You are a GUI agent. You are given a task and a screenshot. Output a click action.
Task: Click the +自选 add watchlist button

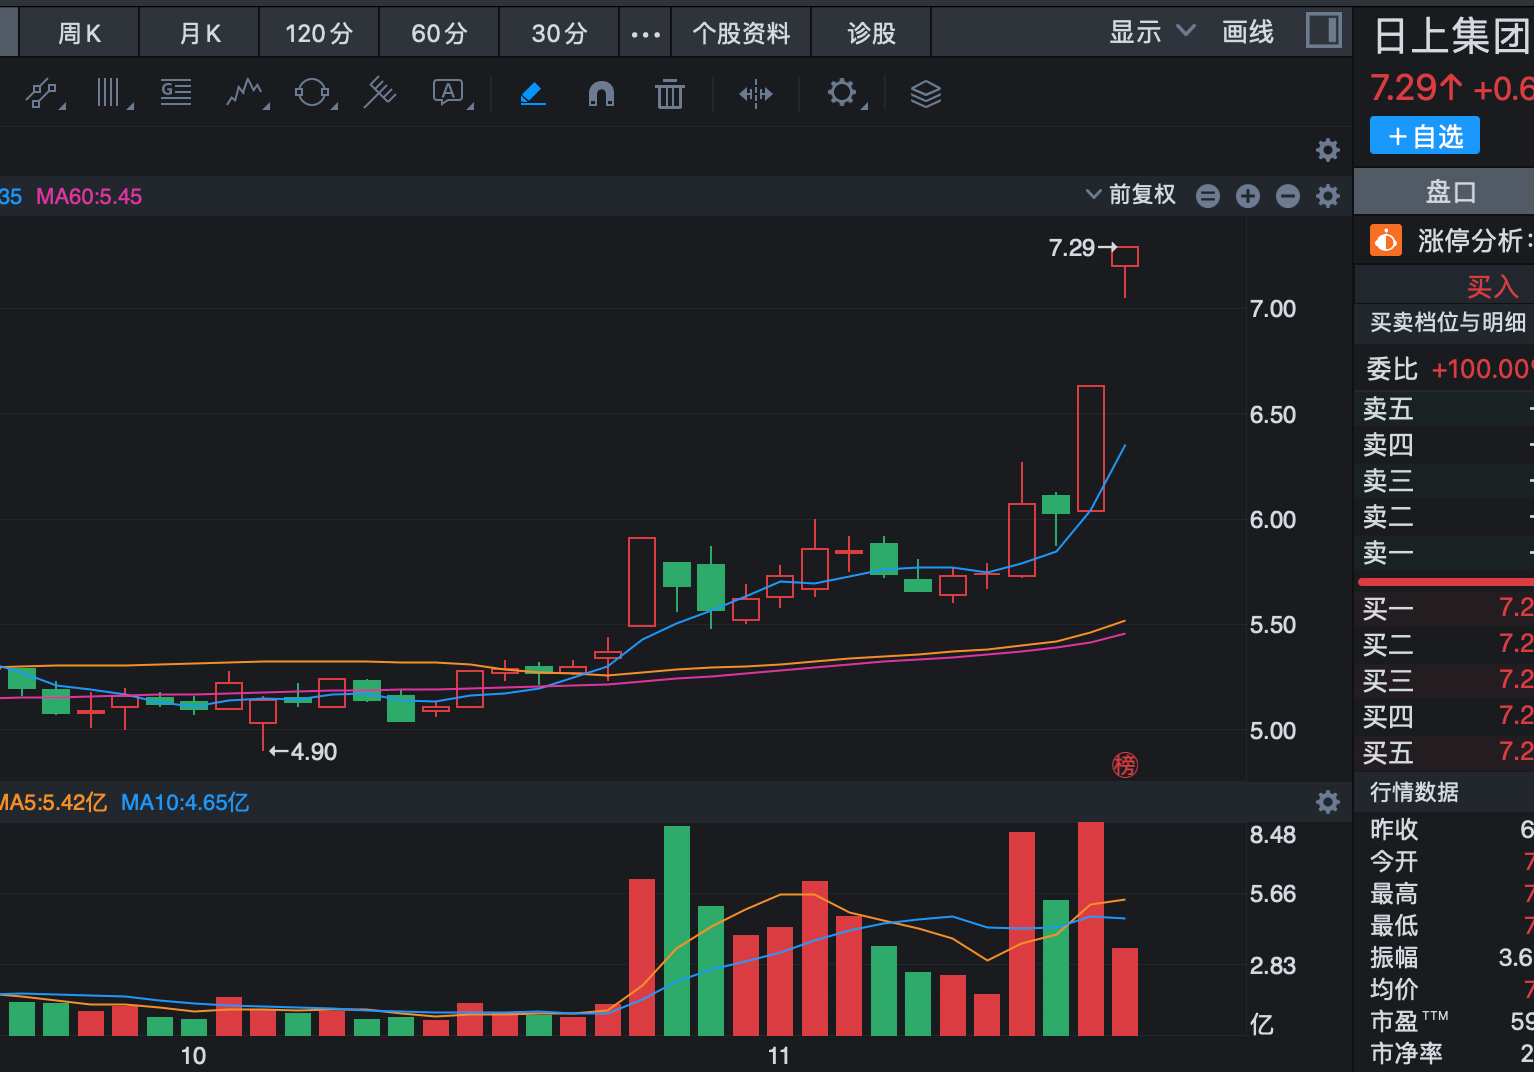click(1424, 135)
